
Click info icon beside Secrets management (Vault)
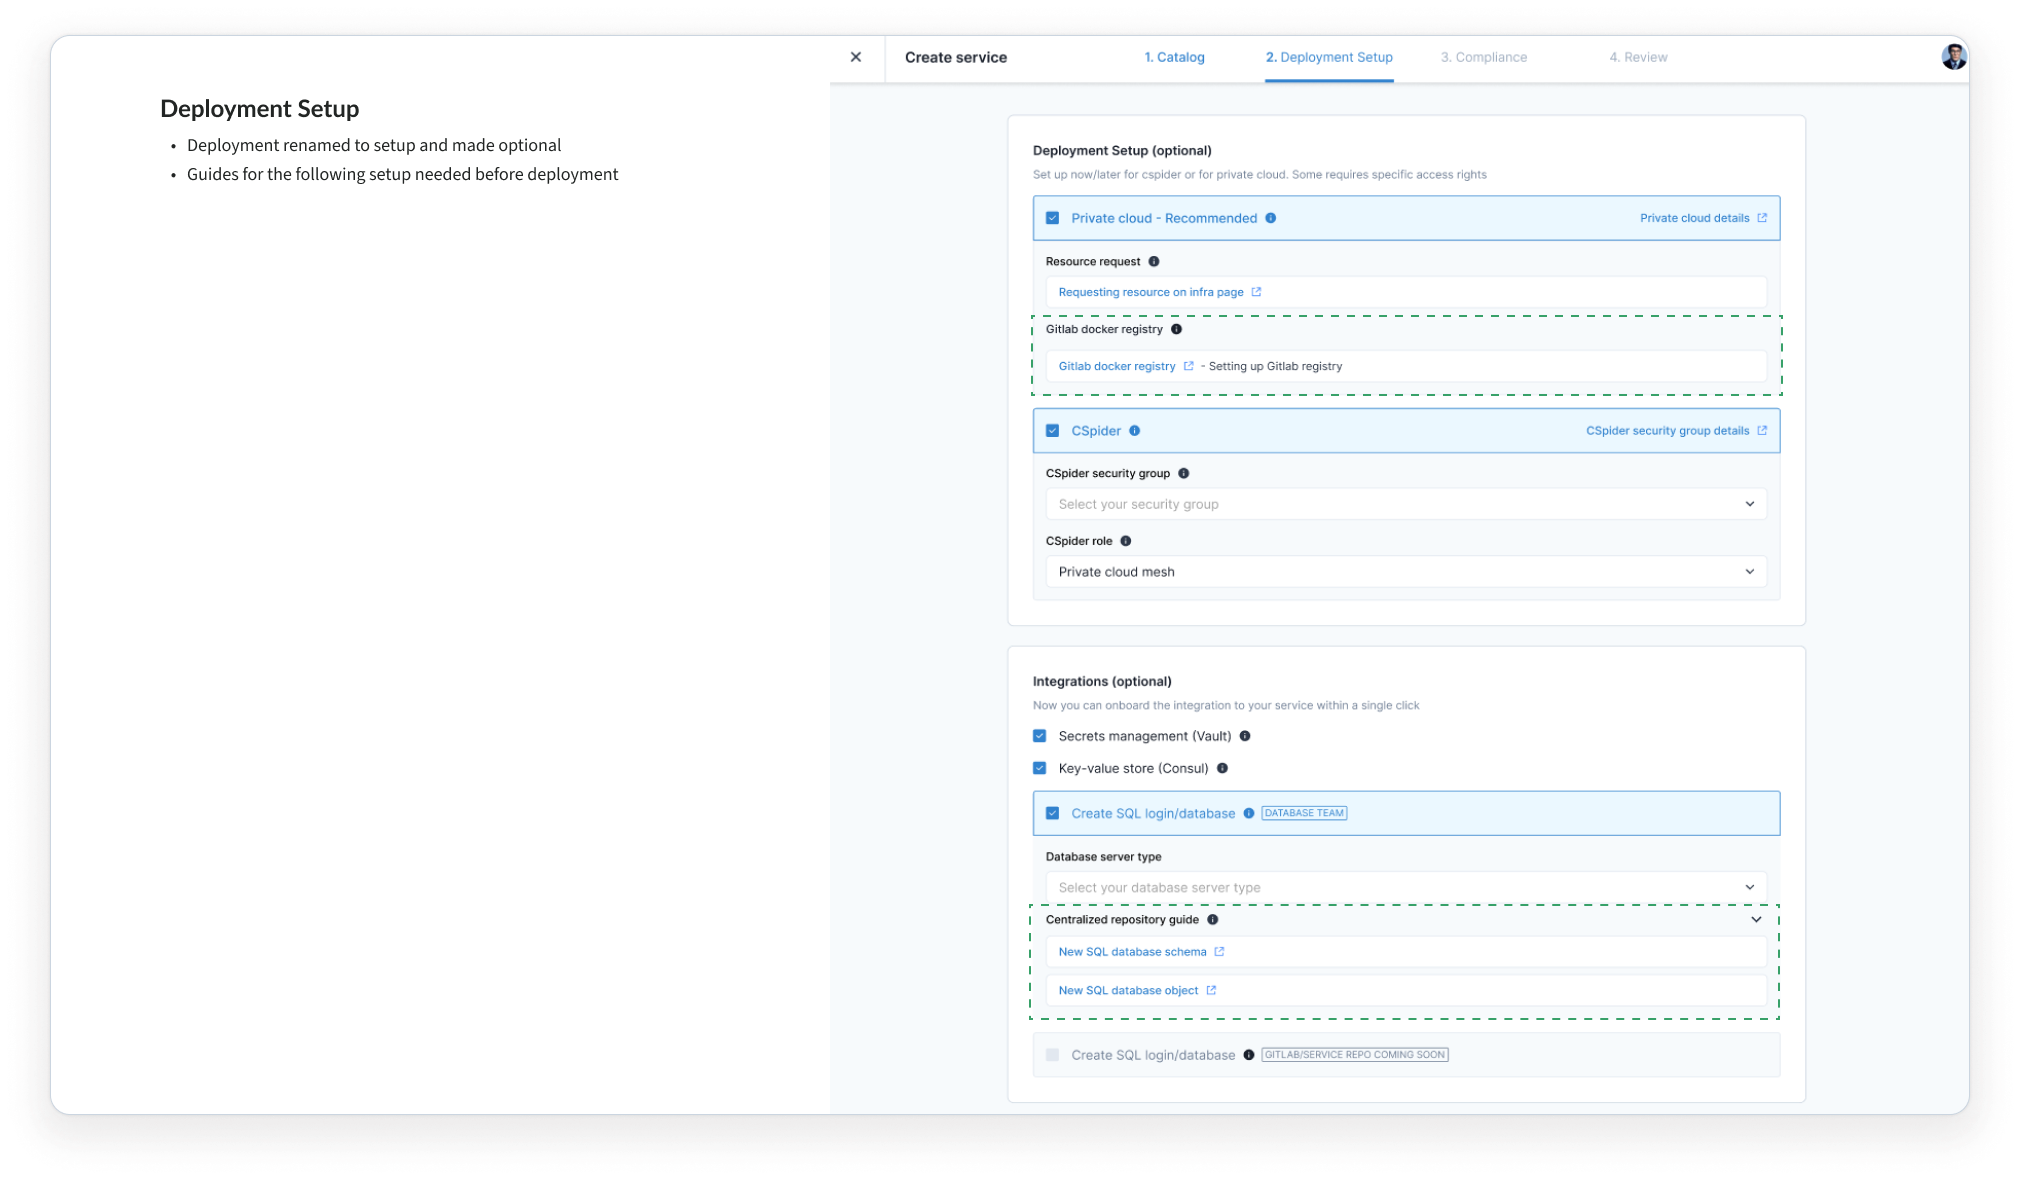(1245, 736)
